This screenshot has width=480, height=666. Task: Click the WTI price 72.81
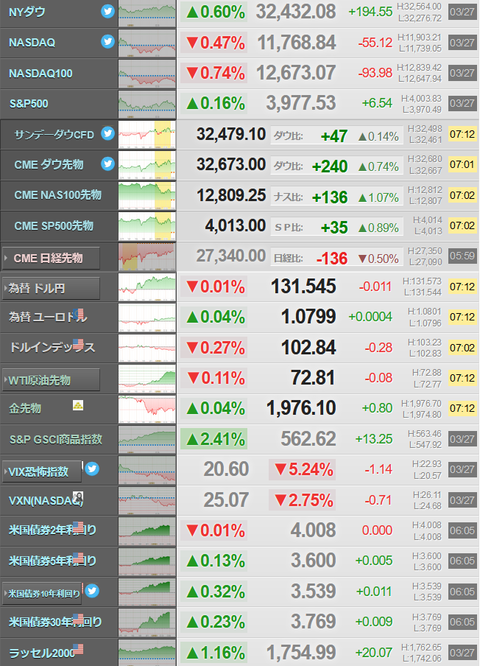pyautogui.click(x=313, y=378)
